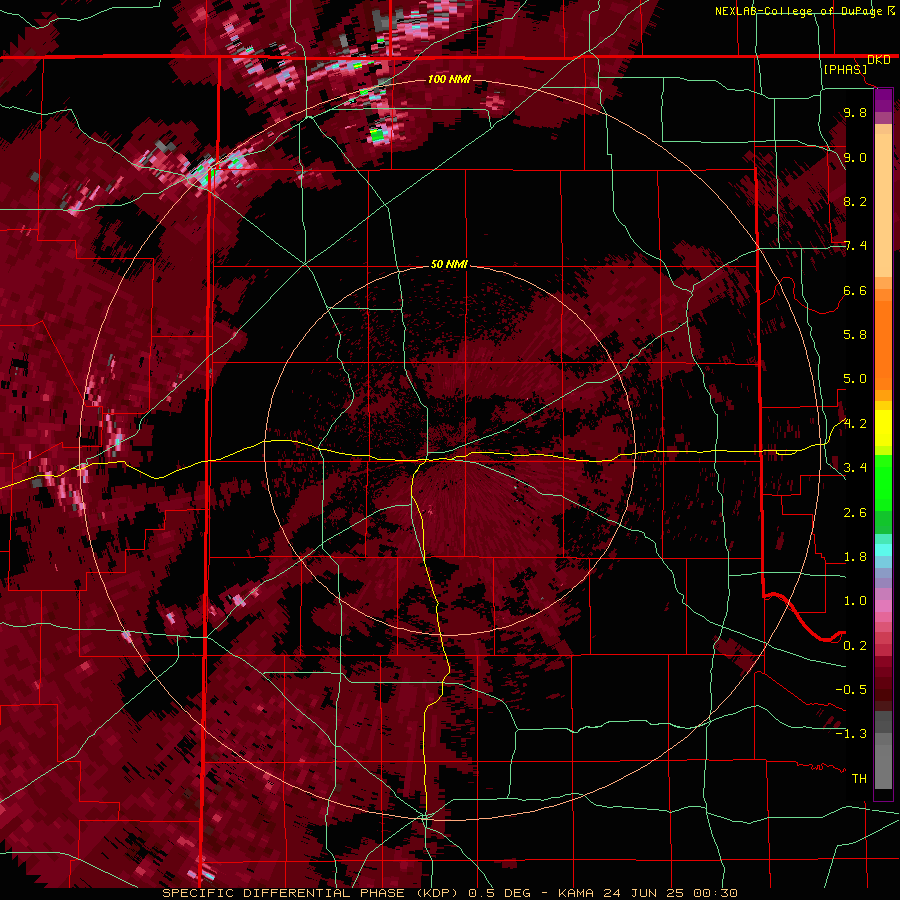Click the 1.0 value on color scale
The height and width of the screenshot is (900, 900).
coord(855,601)
